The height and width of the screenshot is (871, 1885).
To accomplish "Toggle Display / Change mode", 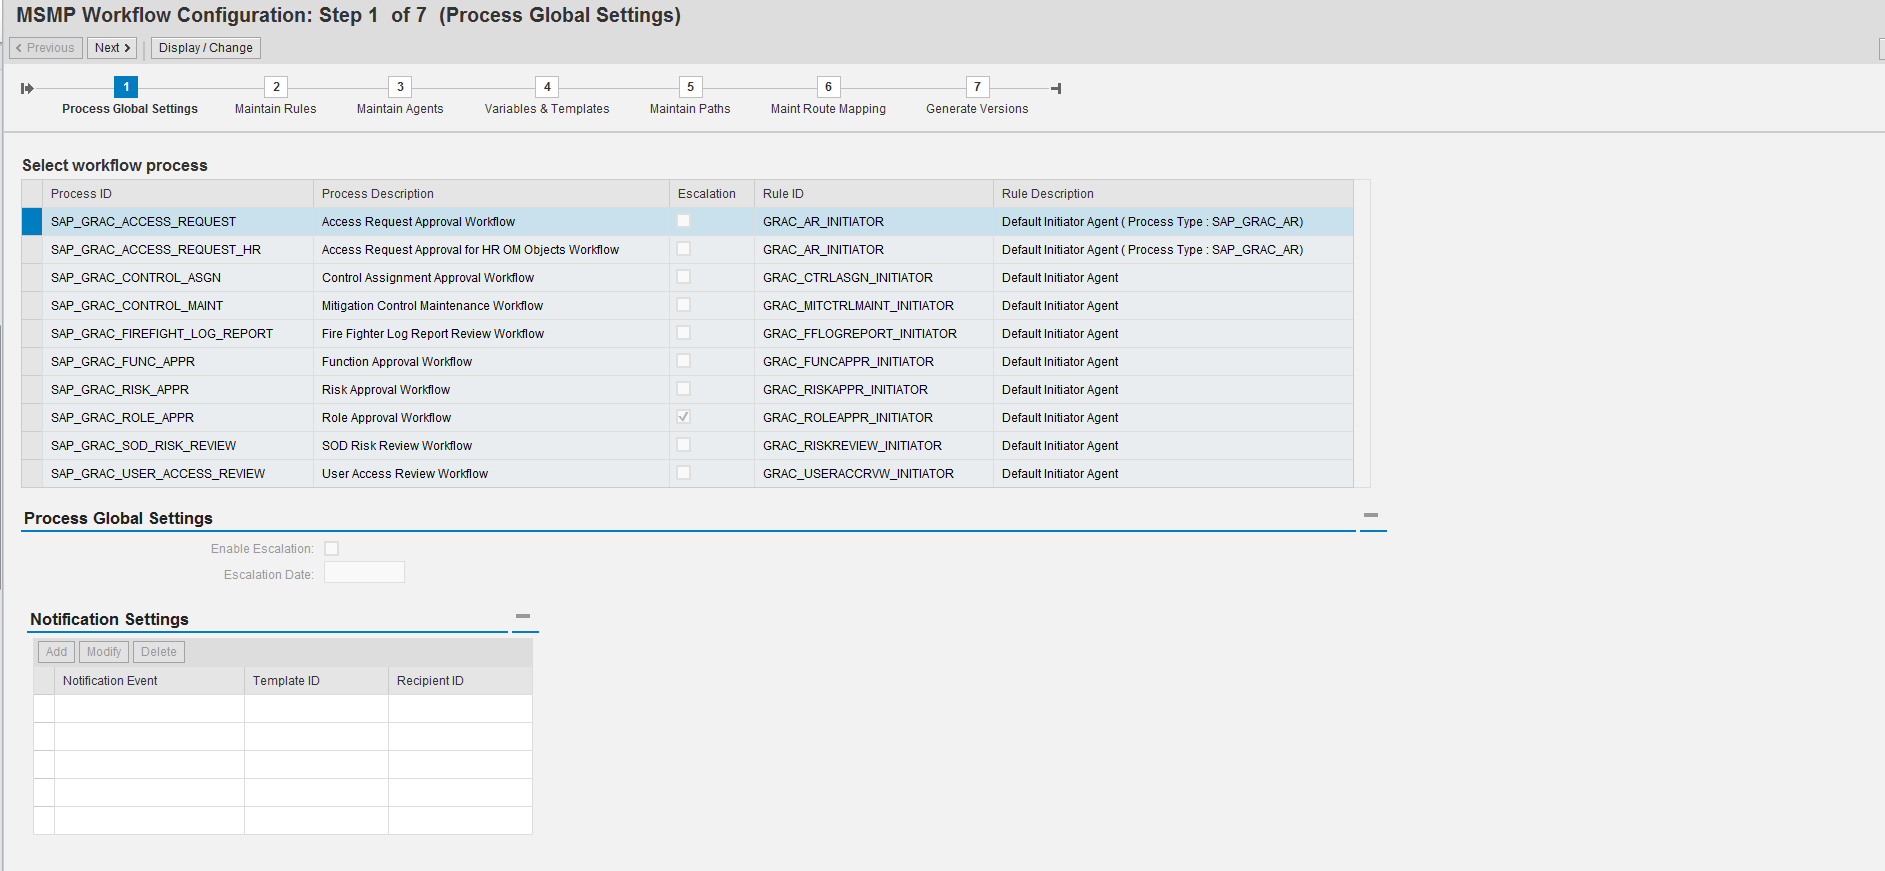I will (206, 48).
